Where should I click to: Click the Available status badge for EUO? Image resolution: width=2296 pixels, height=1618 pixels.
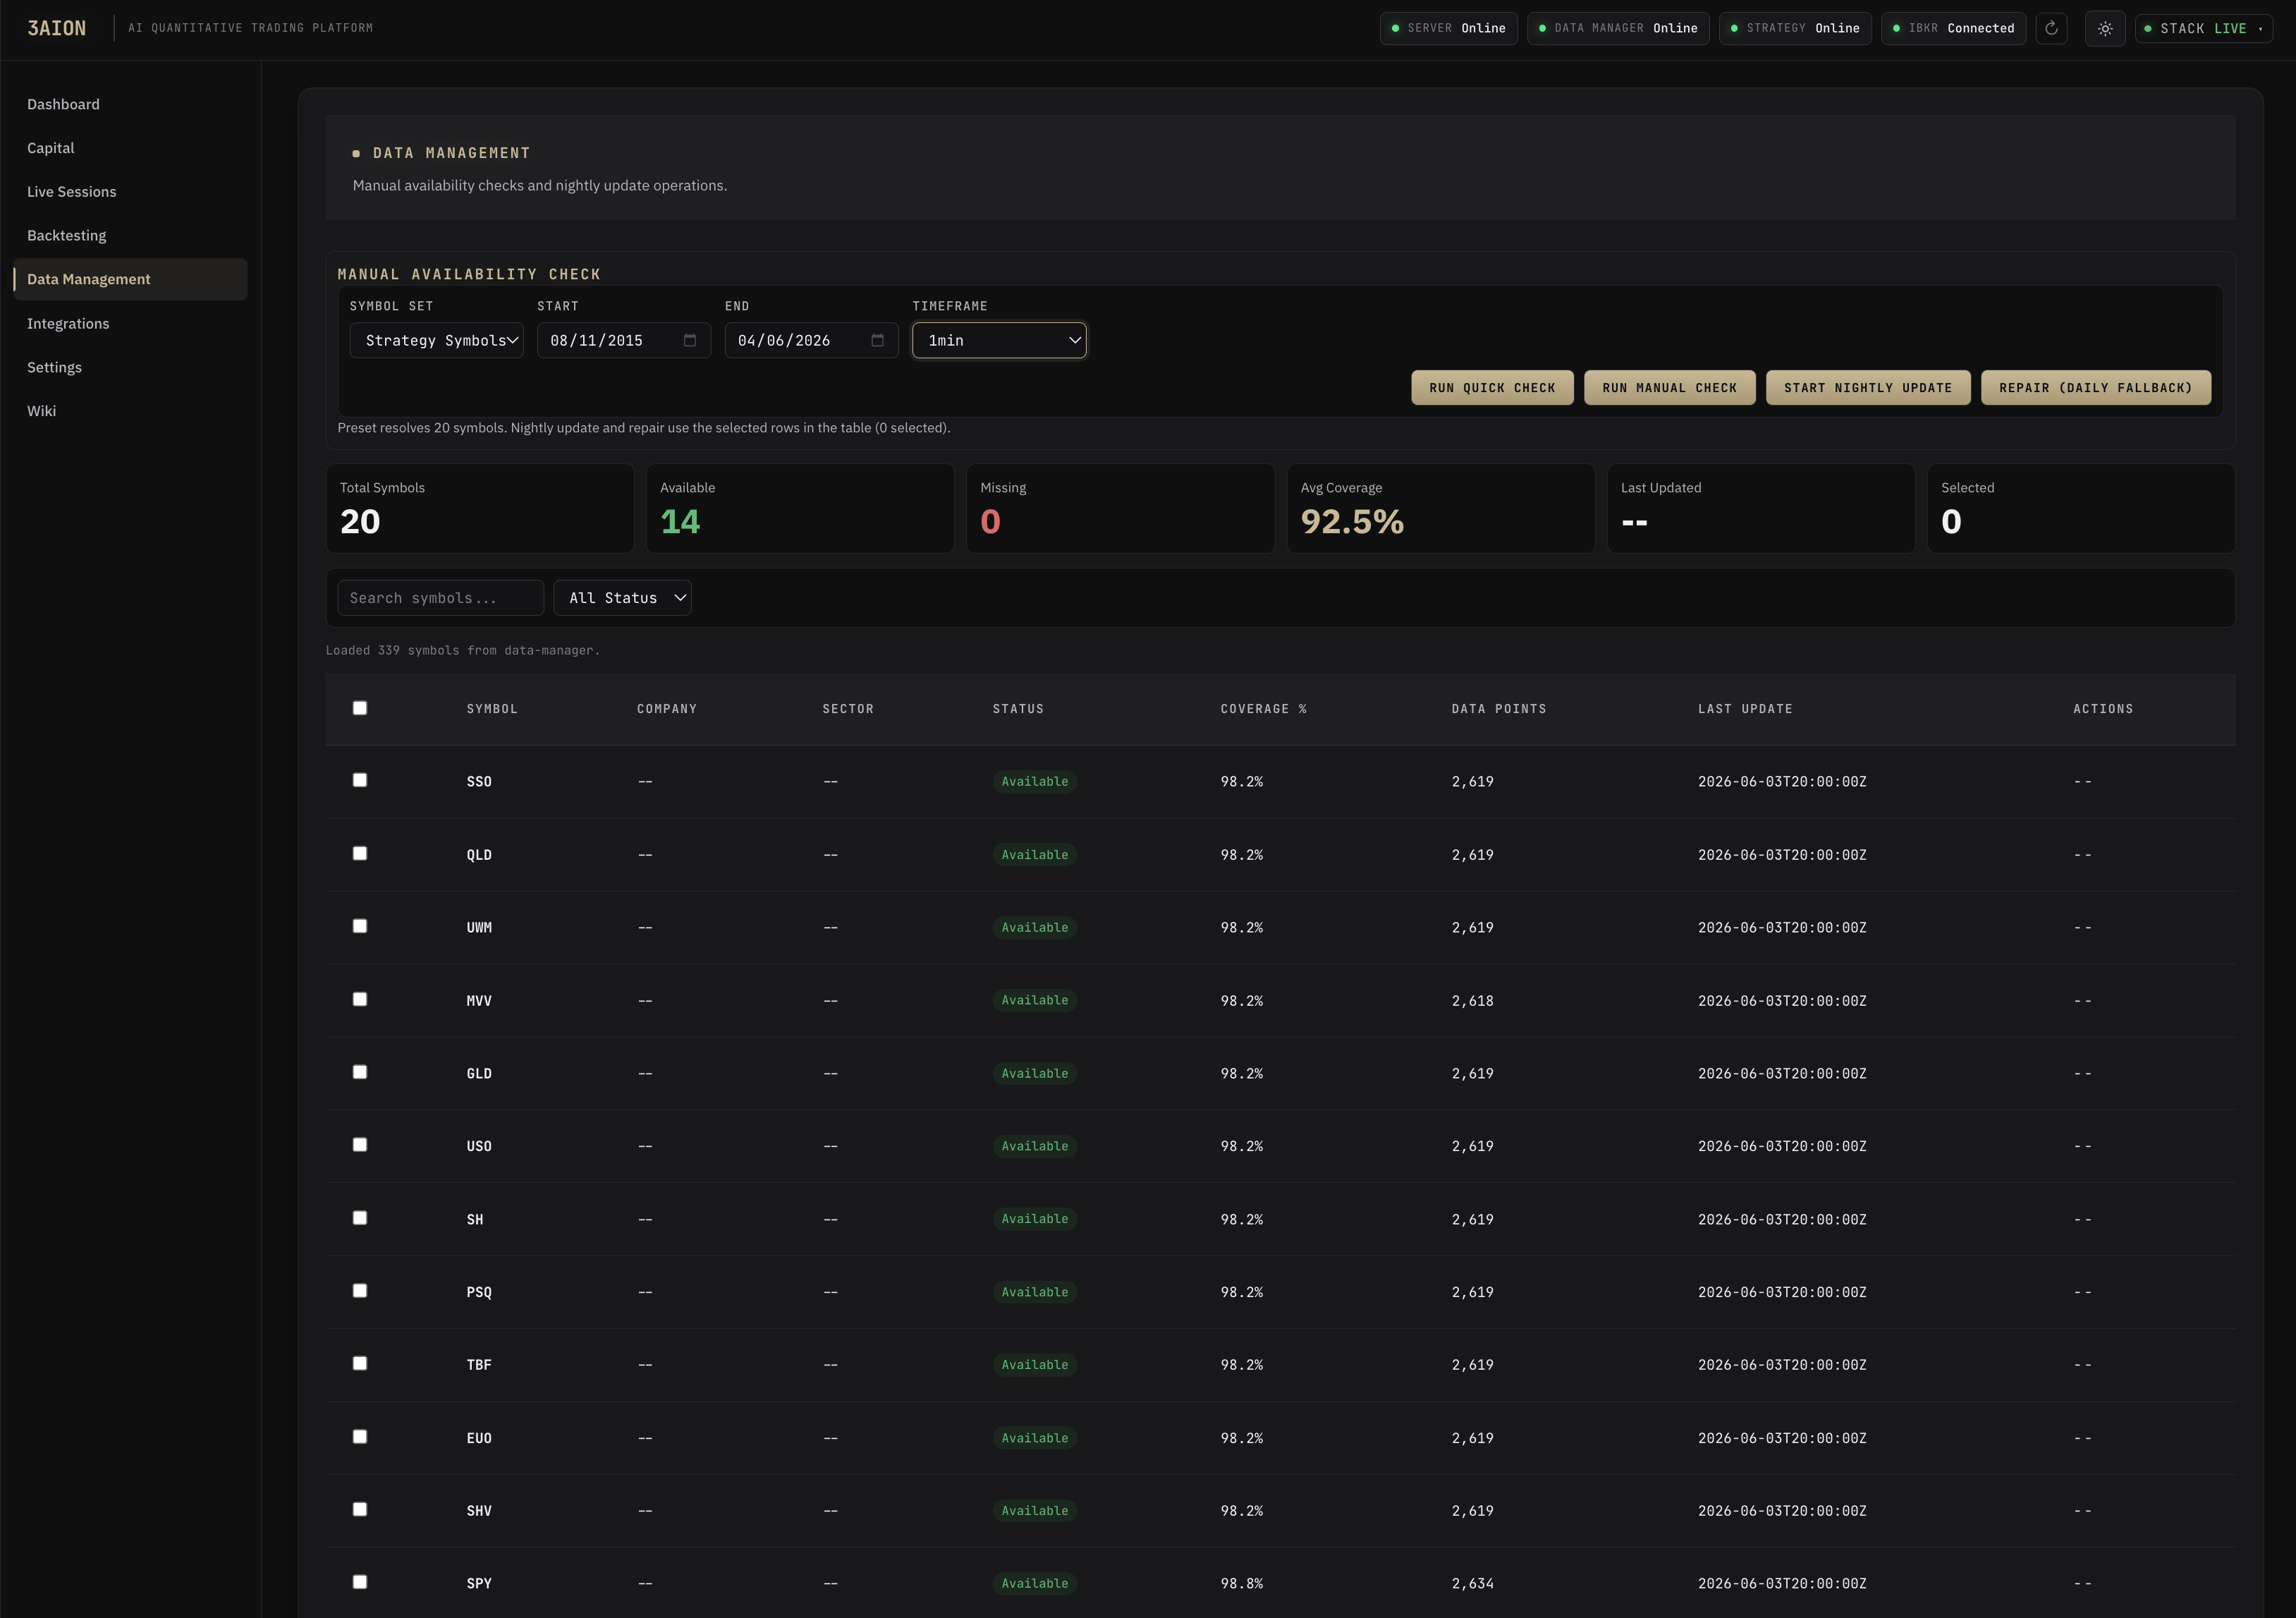[x=1035, y=1438]
